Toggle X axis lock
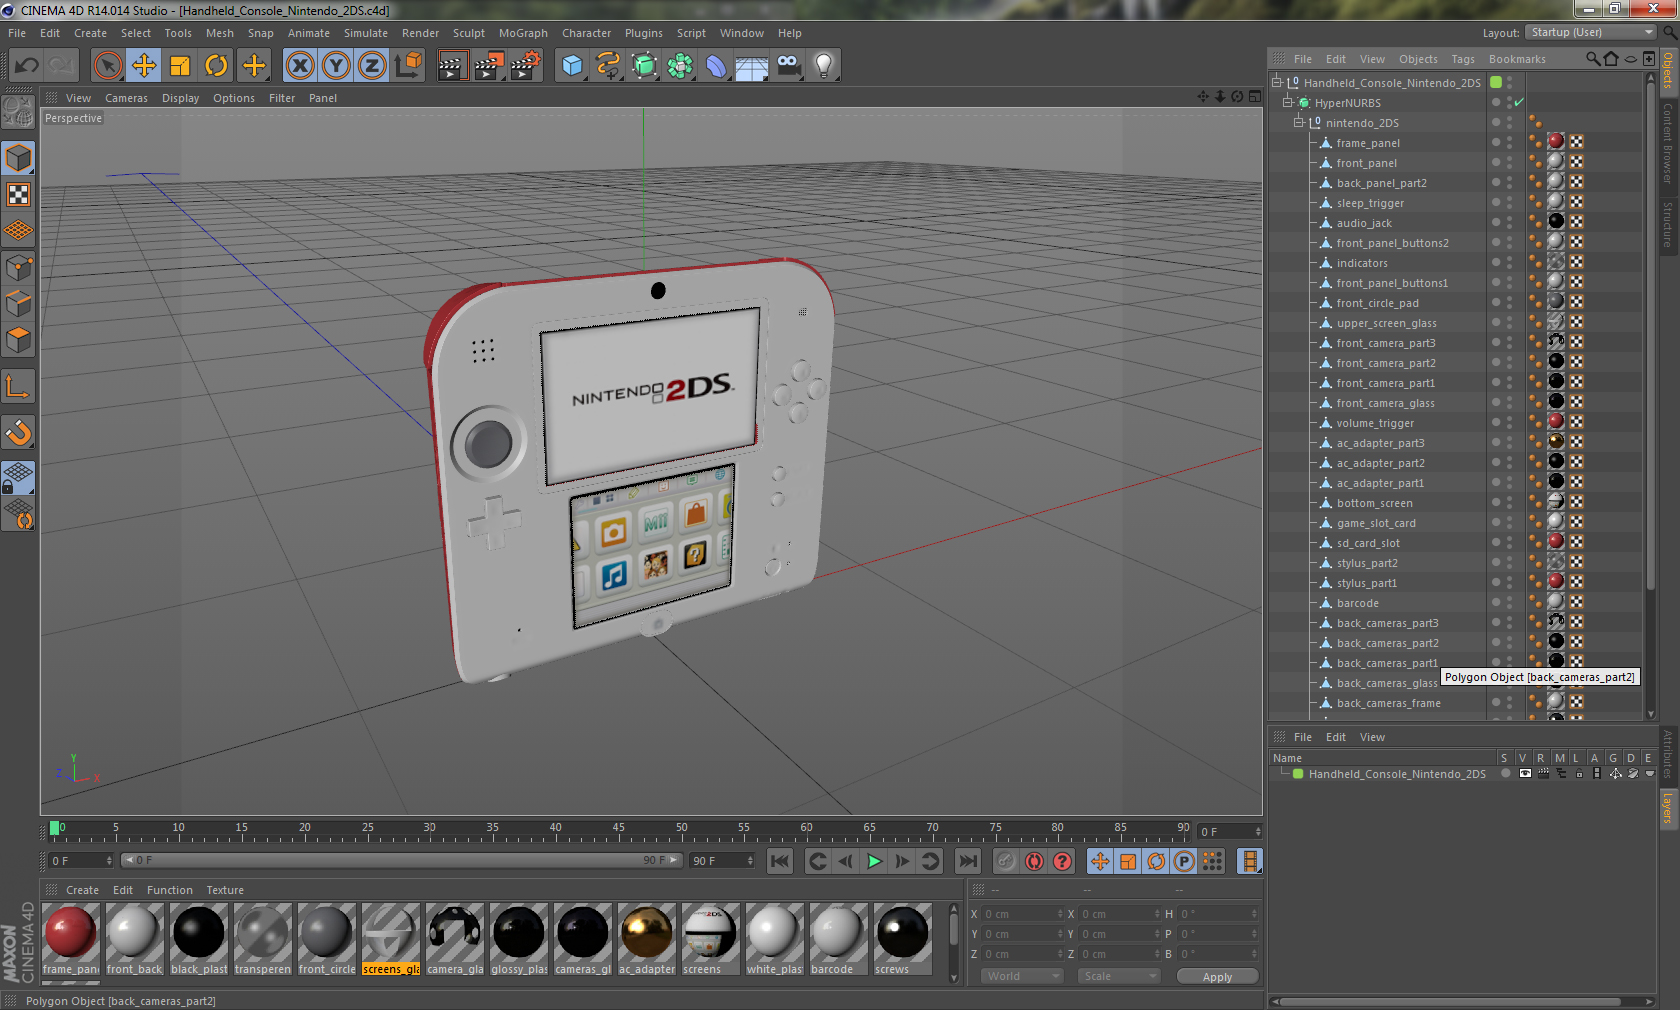Viewport: 1680px width, 1010px height. [x=299, y=66]
